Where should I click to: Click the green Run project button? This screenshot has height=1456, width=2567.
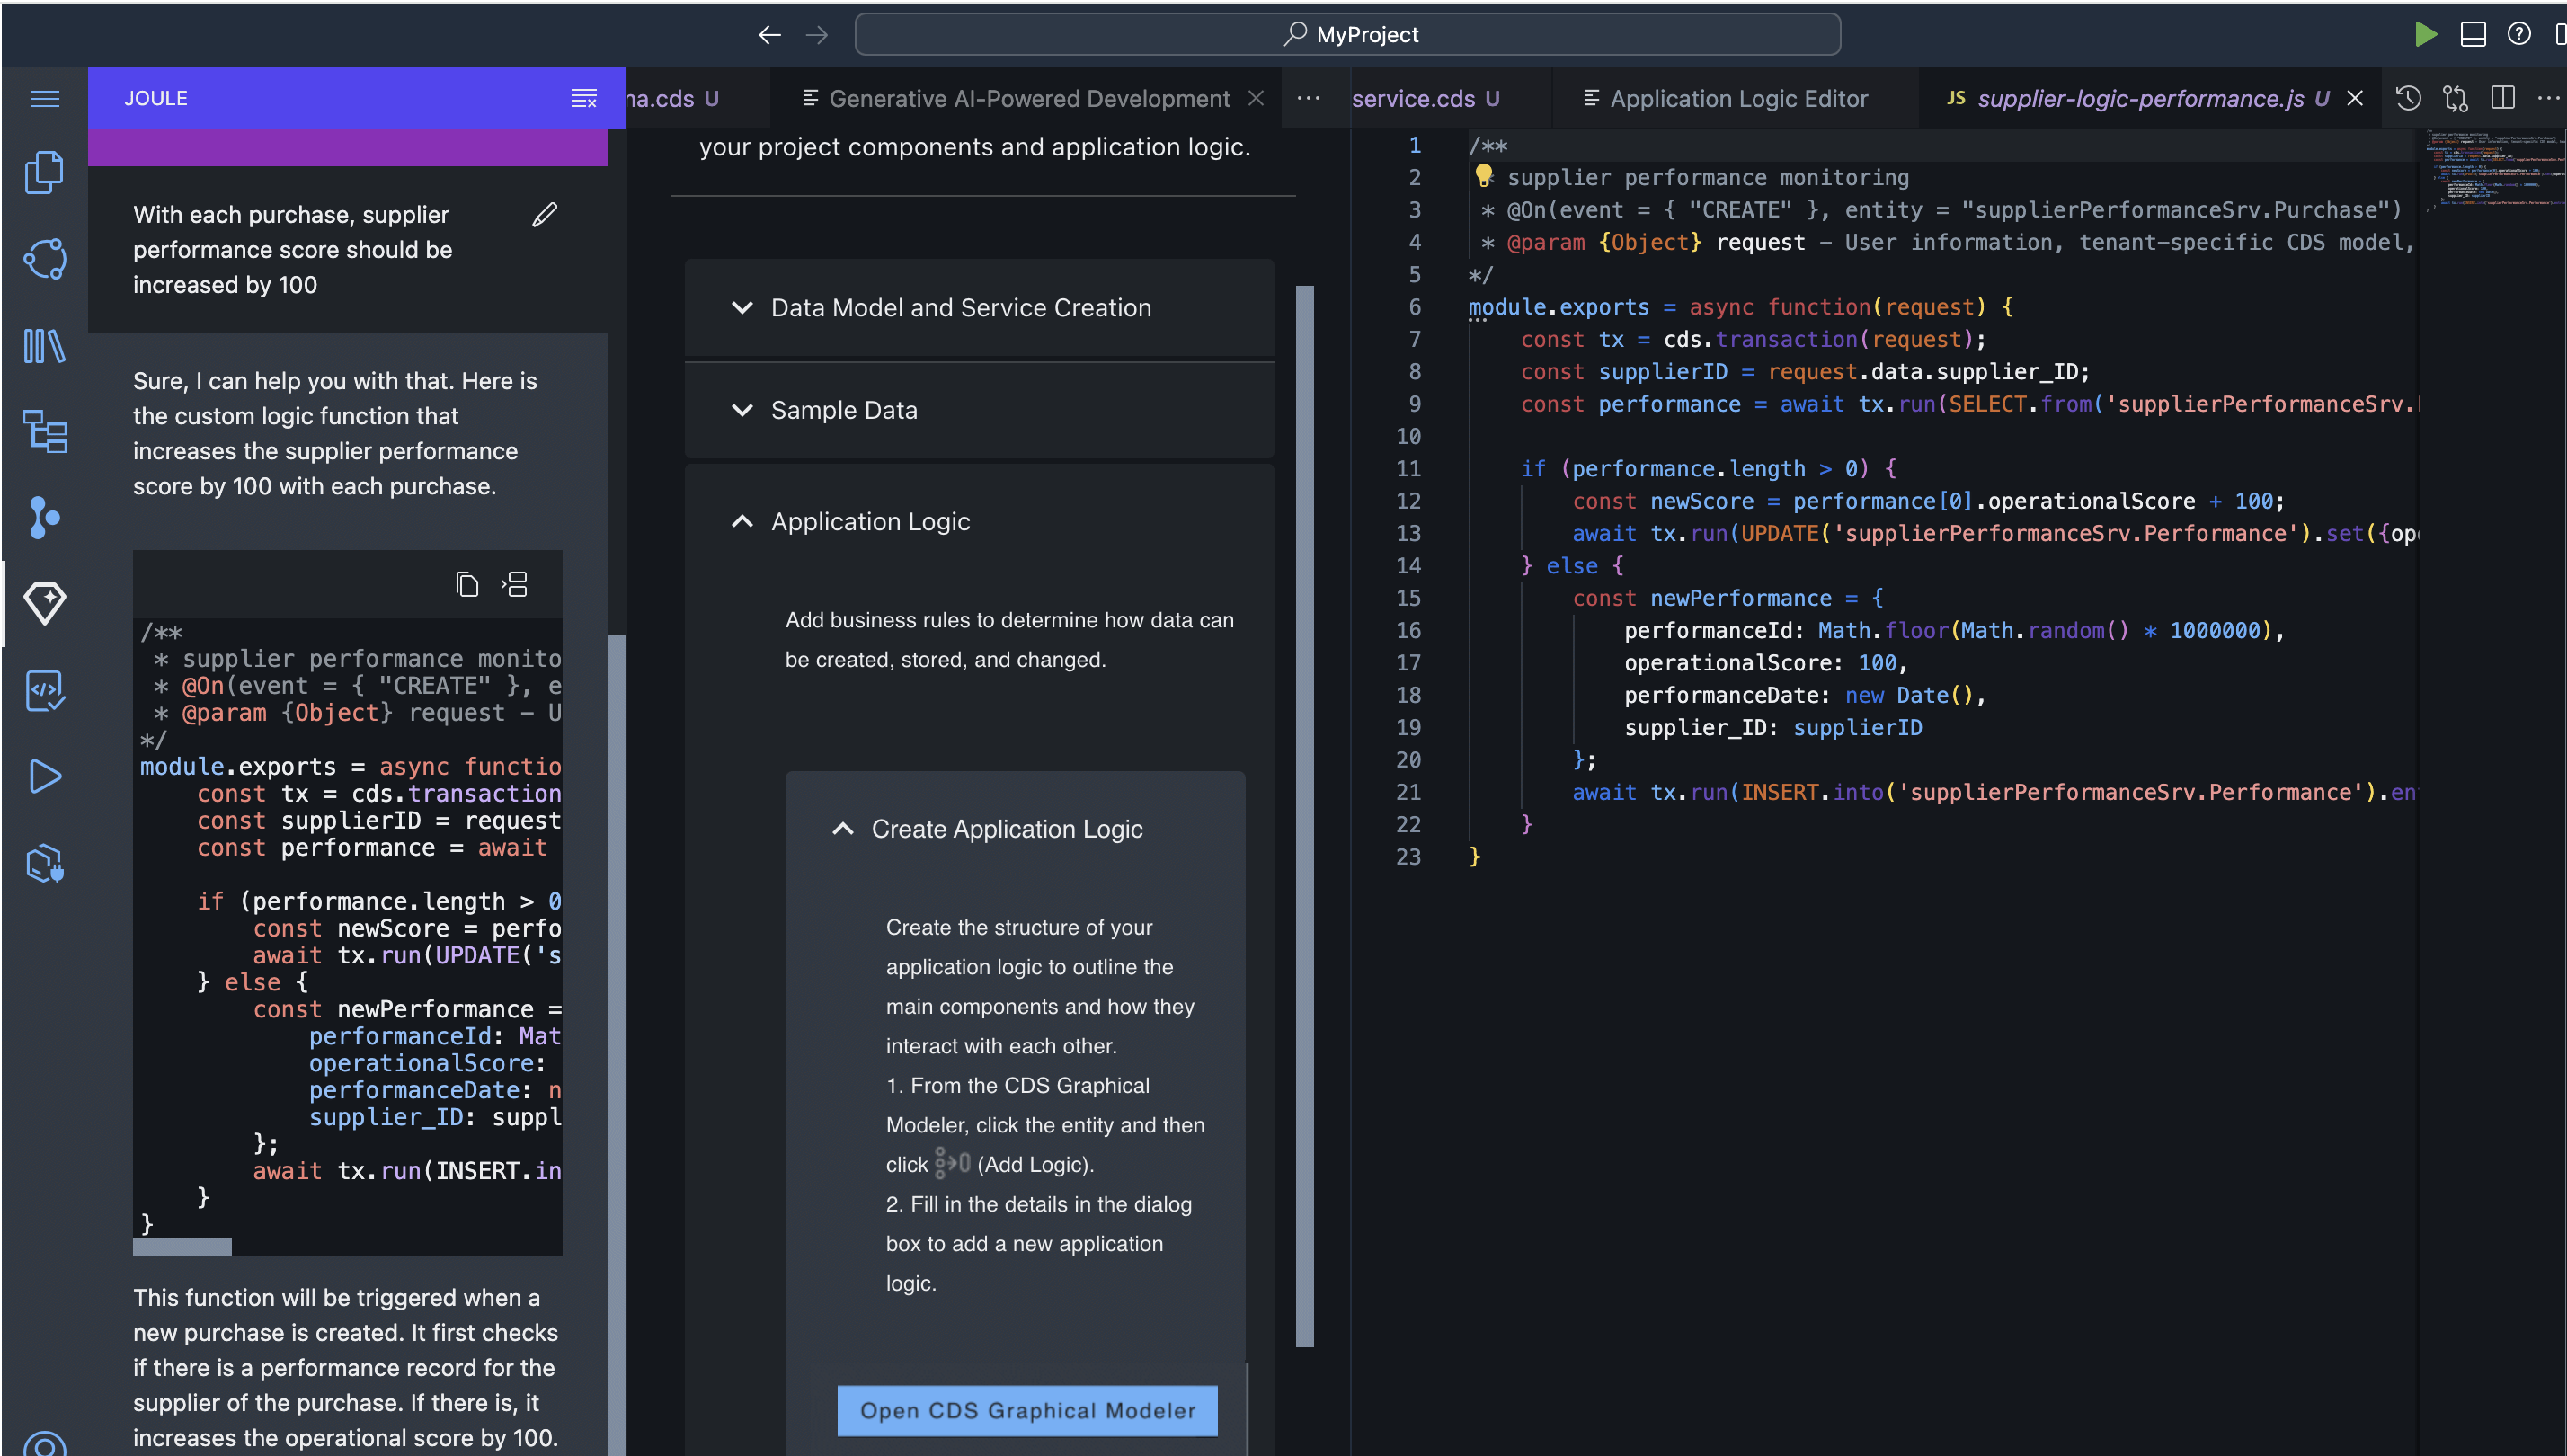click(2424, 34)
